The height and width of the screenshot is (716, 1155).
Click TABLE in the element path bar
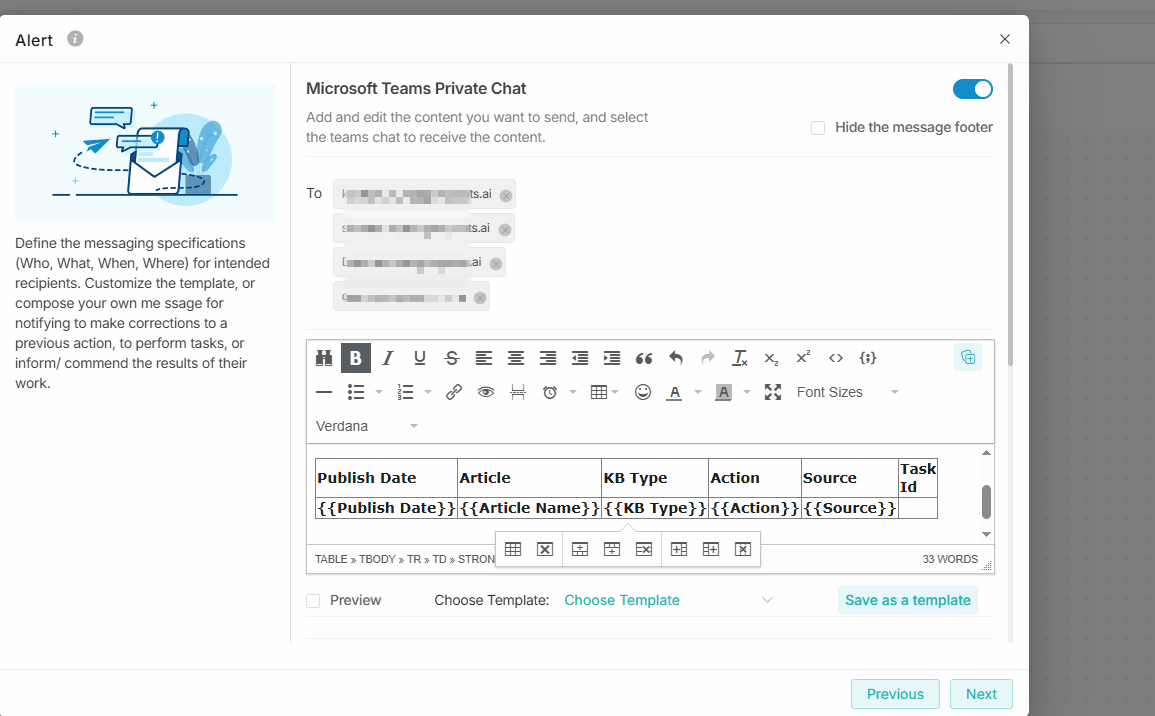(x=331, y=559)
